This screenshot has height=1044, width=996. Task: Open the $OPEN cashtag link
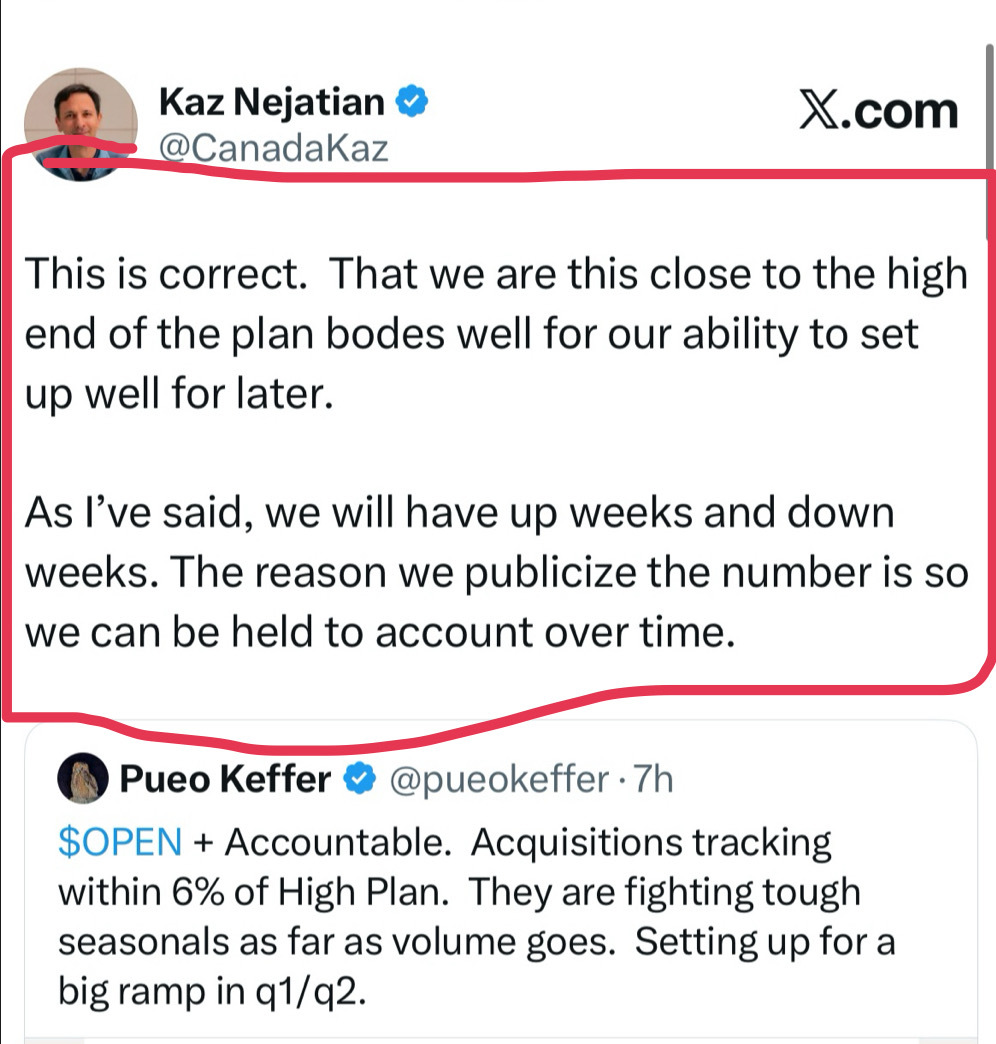[x=120, y=842]
